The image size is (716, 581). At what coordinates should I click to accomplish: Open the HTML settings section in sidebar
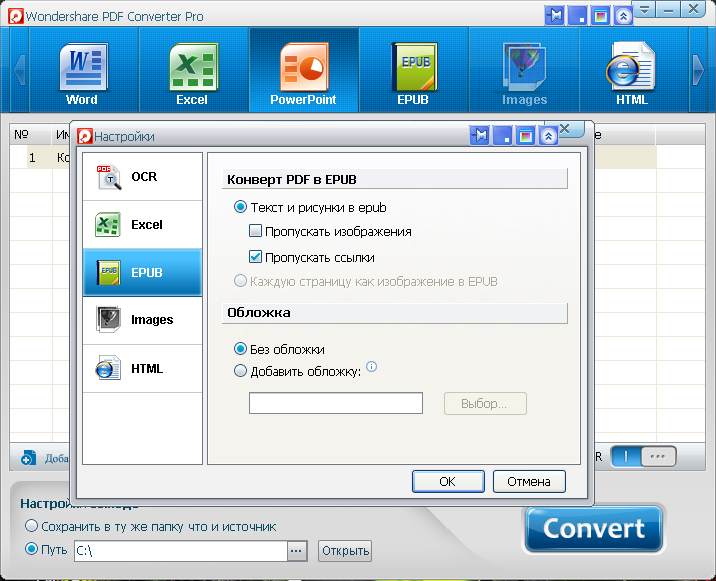[x=142, y=369]
